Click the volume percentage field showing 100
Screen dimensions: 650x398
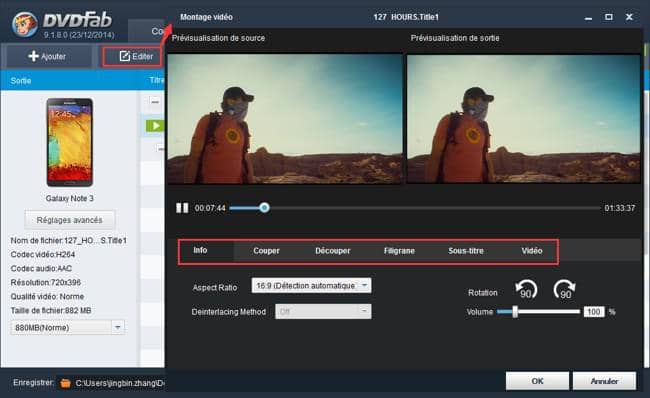(x=594, y=312)
